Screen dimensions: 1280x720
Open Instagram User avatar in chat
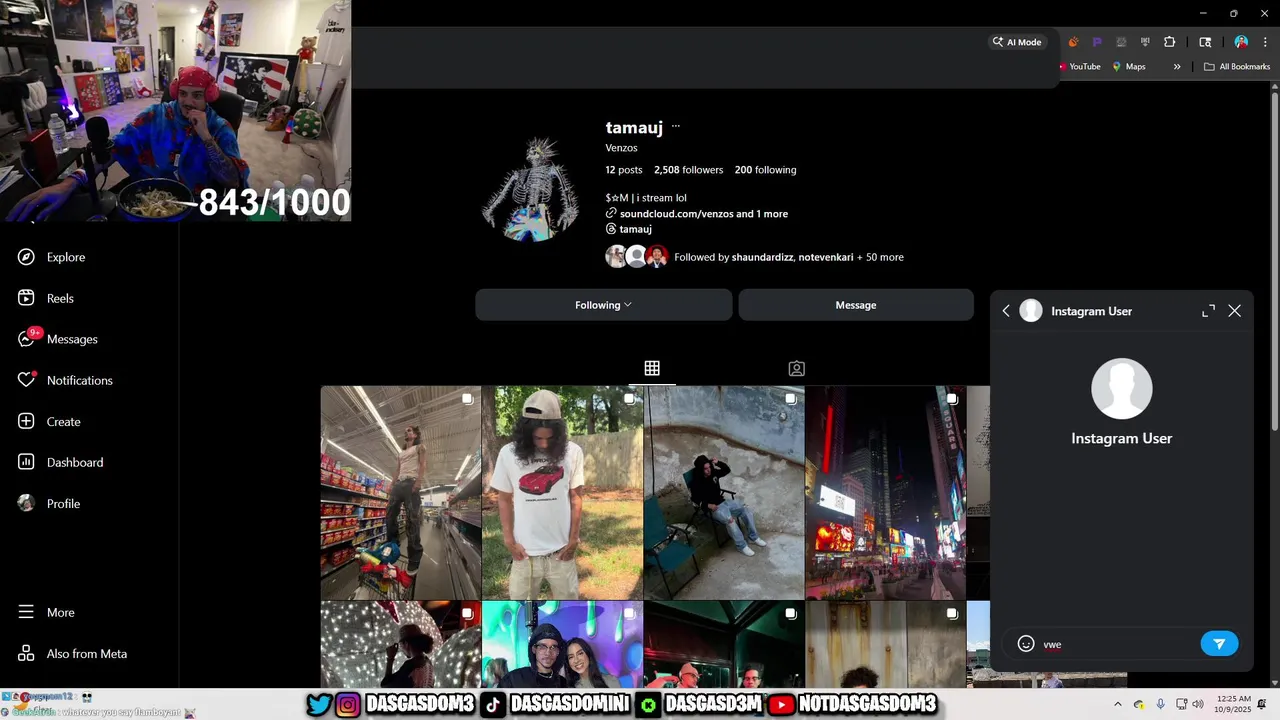(x=1121, y=389)
